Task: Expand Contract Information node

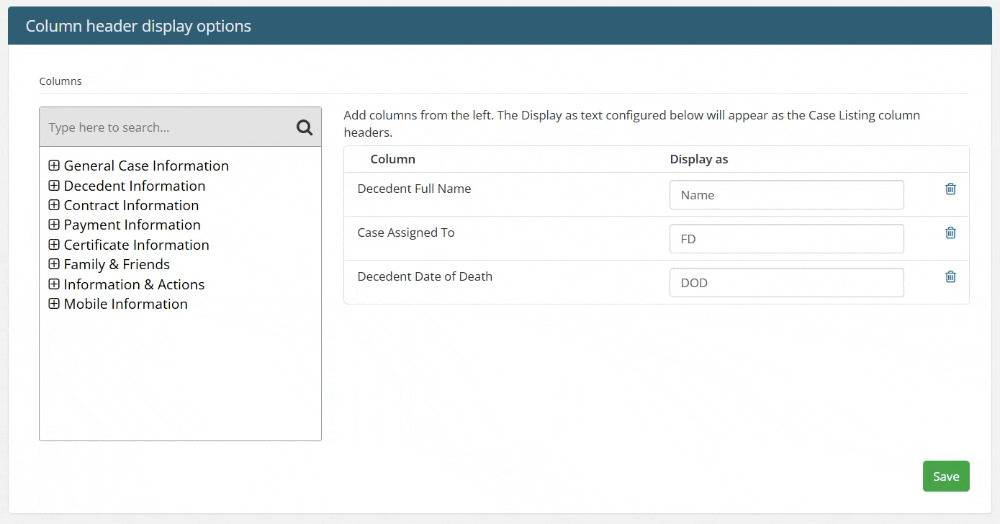Action: click(54, 205)
